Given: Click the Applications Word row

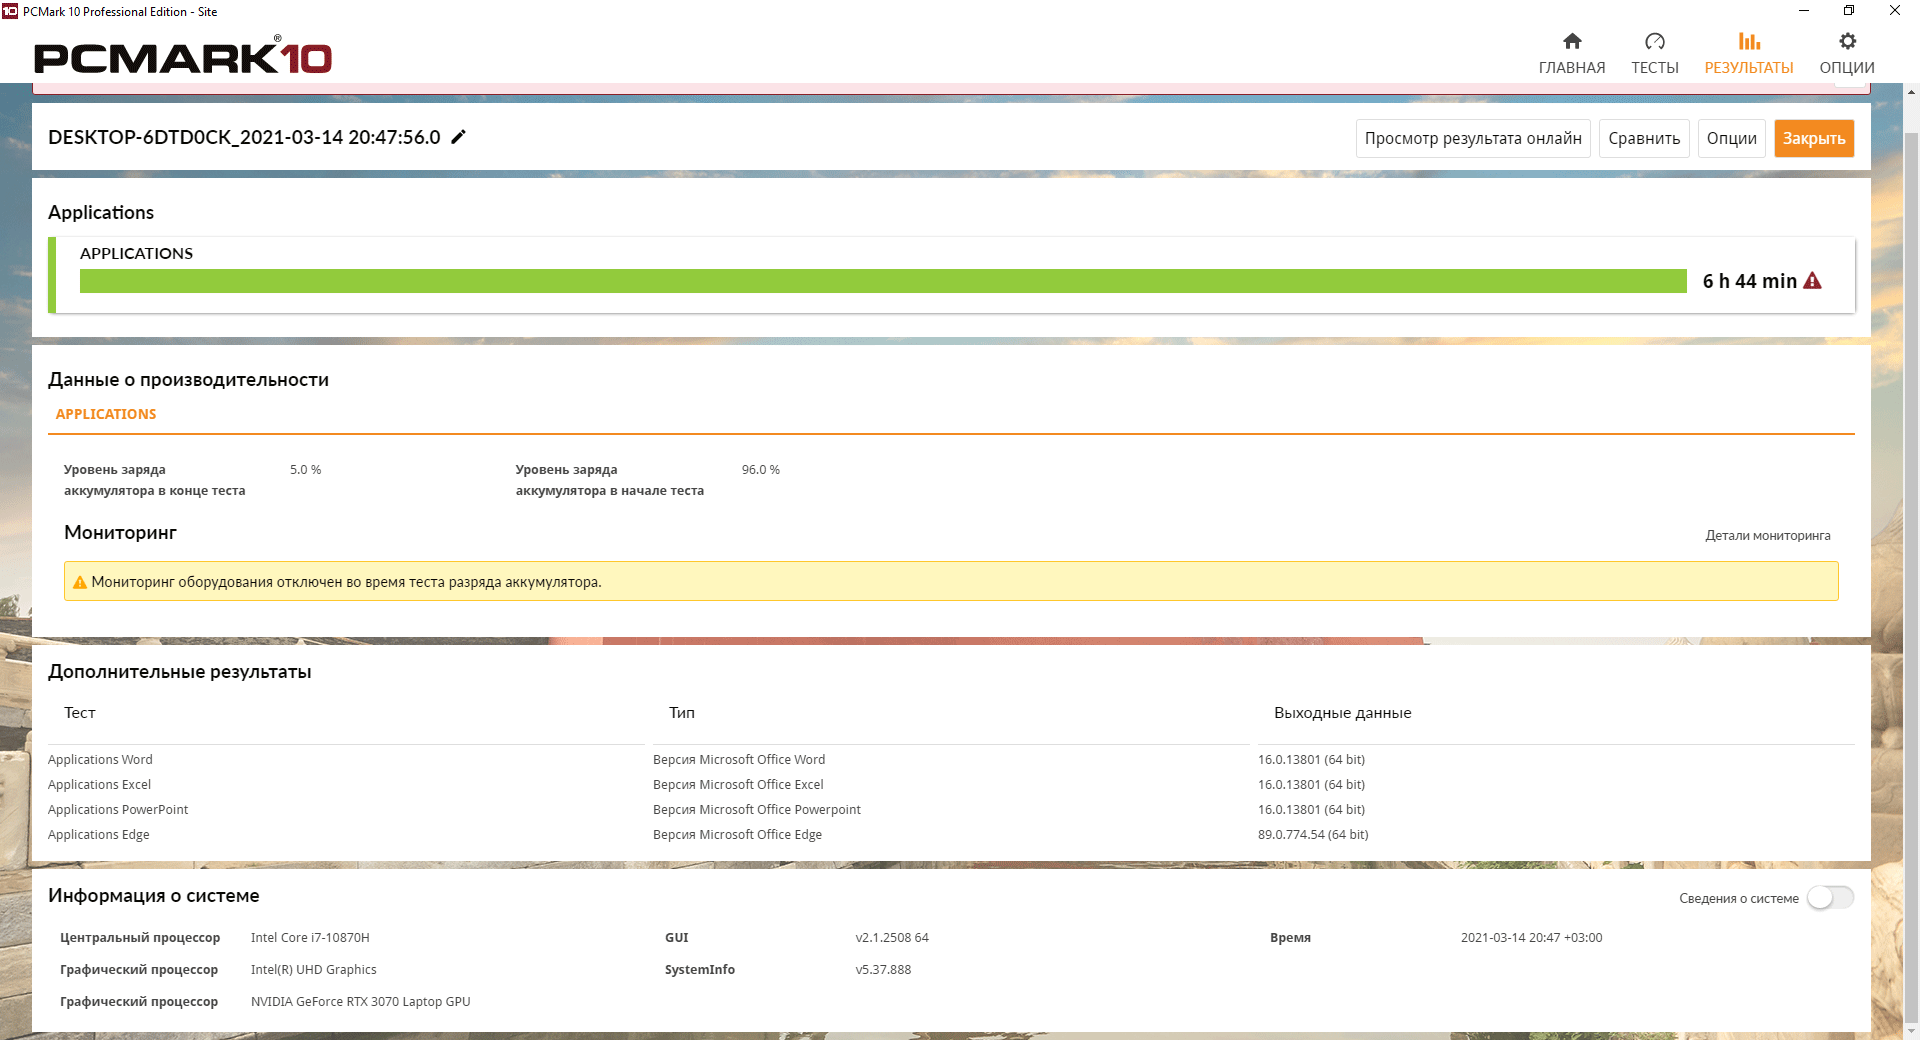Looking at the screenshot, I should click(x=951, y=760).
